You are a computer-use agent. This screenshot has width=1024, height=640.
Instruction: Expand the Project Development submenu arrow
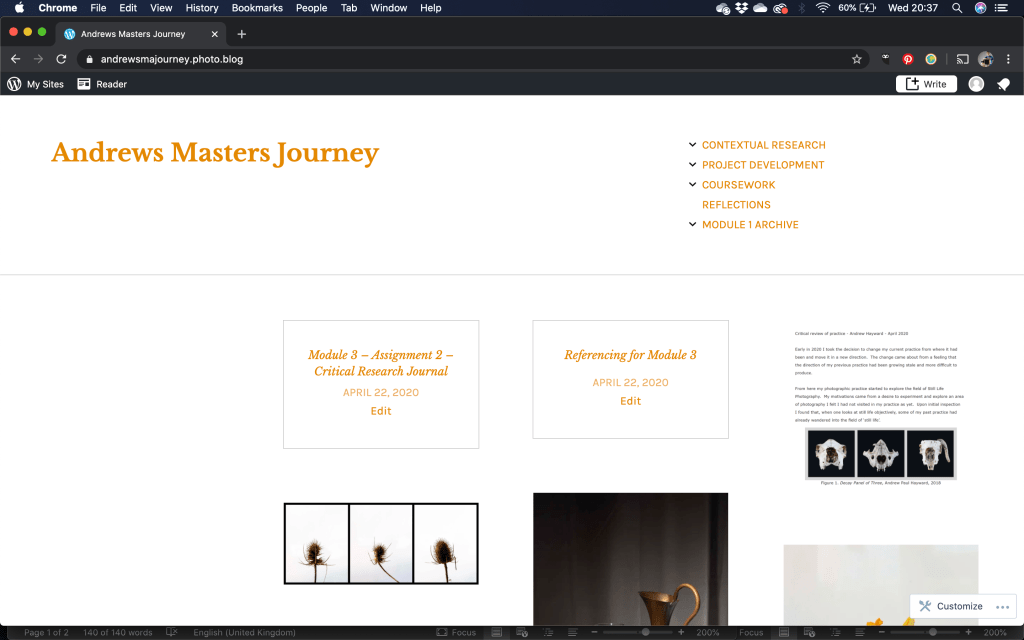coord(693,165)
